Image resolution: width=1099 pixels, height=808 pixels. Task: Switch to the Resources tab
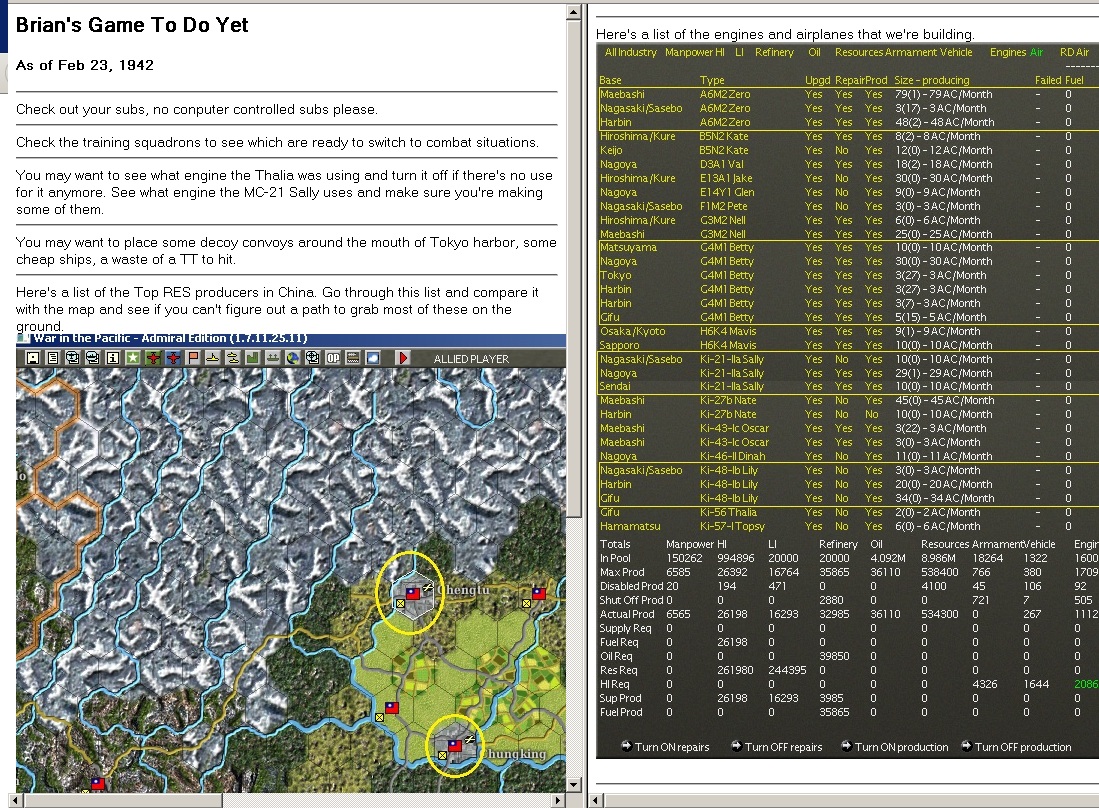tap(859, 53)
